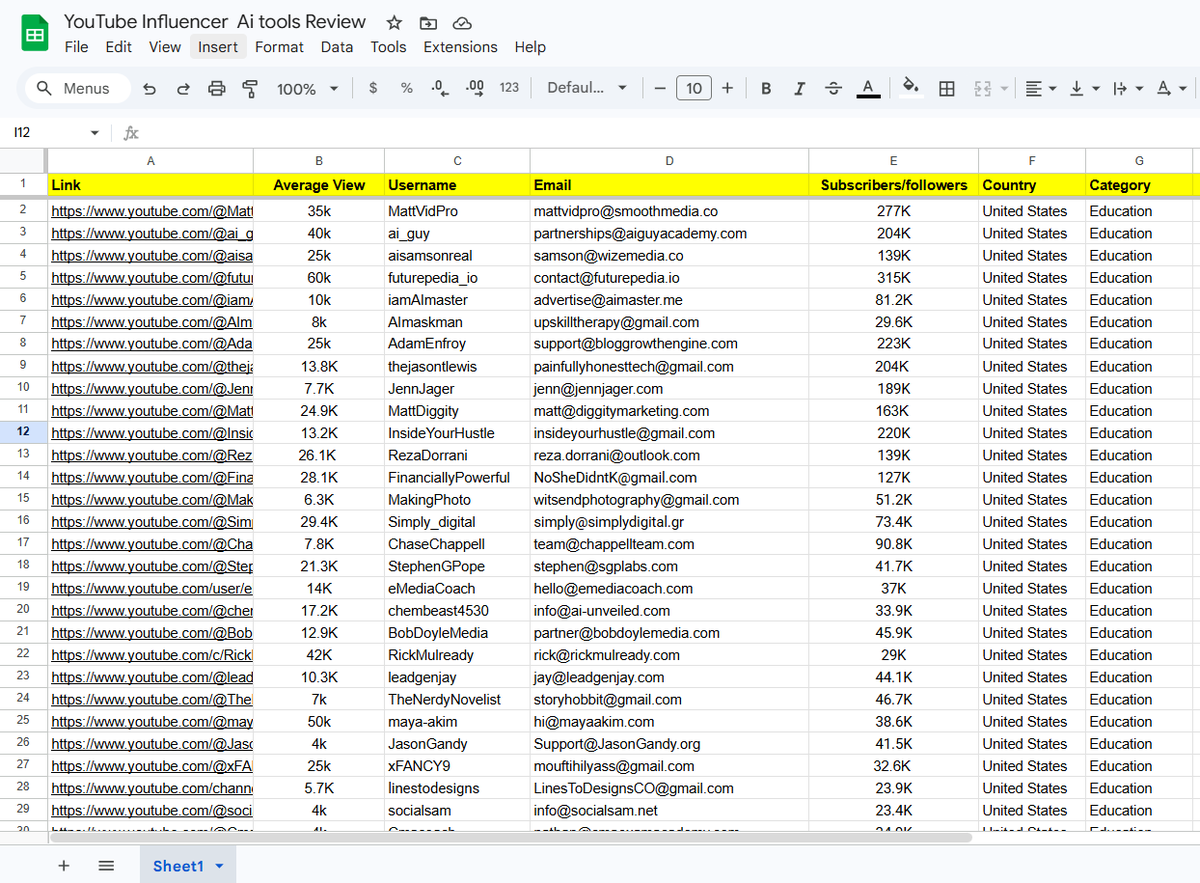Open the font family dropdown
The height and width of the screenshot is (883, 1200).
coord(587,88)
